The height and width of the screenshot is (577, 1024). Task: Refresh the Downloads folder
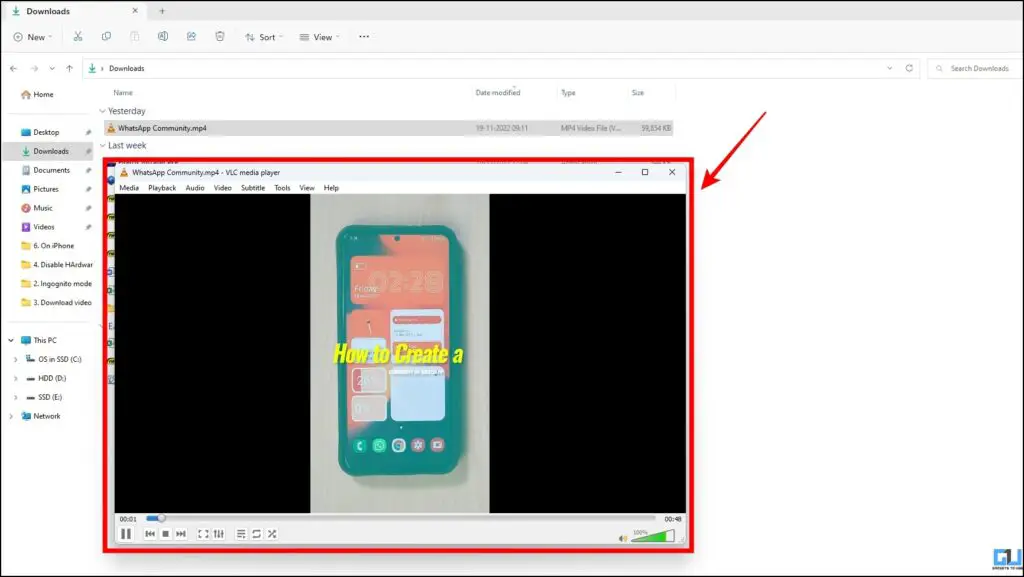[909, 69]
